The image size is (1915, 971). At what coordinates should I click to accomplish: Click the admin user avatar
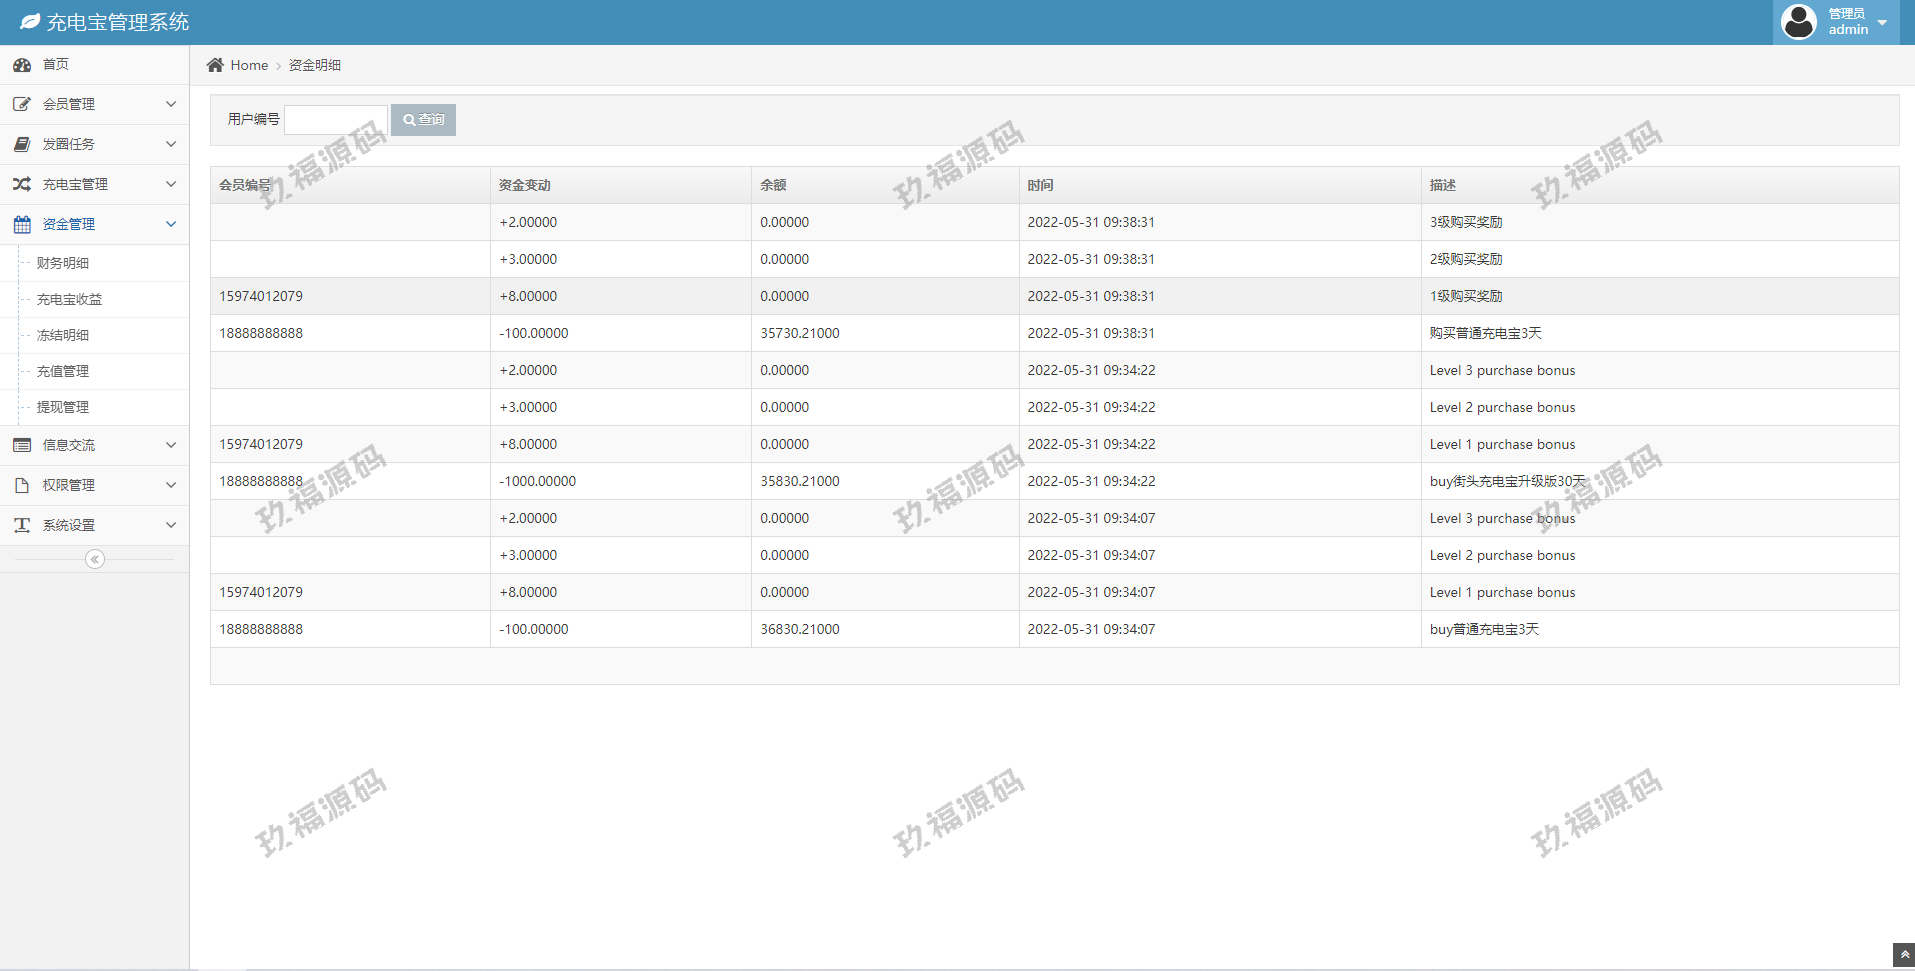1798,22
